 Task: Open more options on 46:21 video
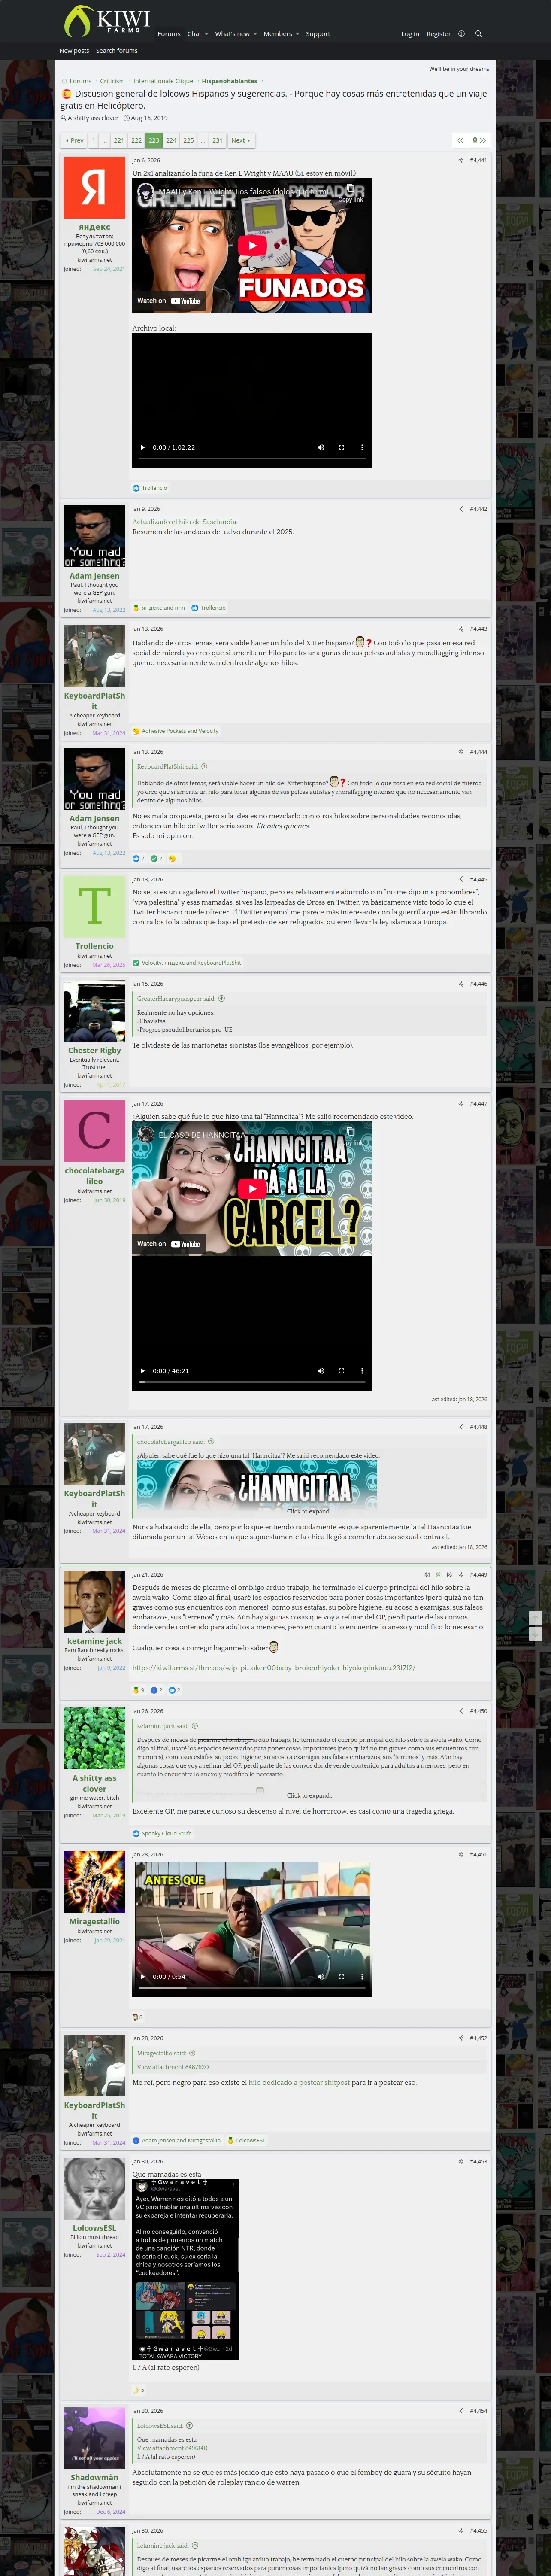coord(362,1371)
